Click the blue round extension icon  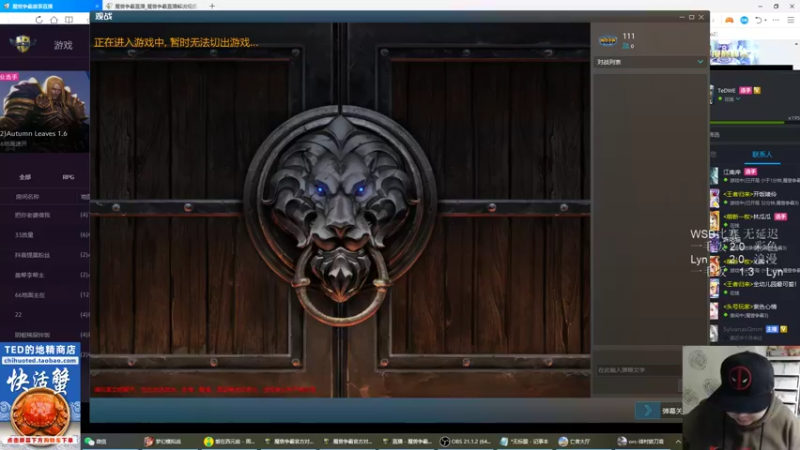click(x=744, y=20)
